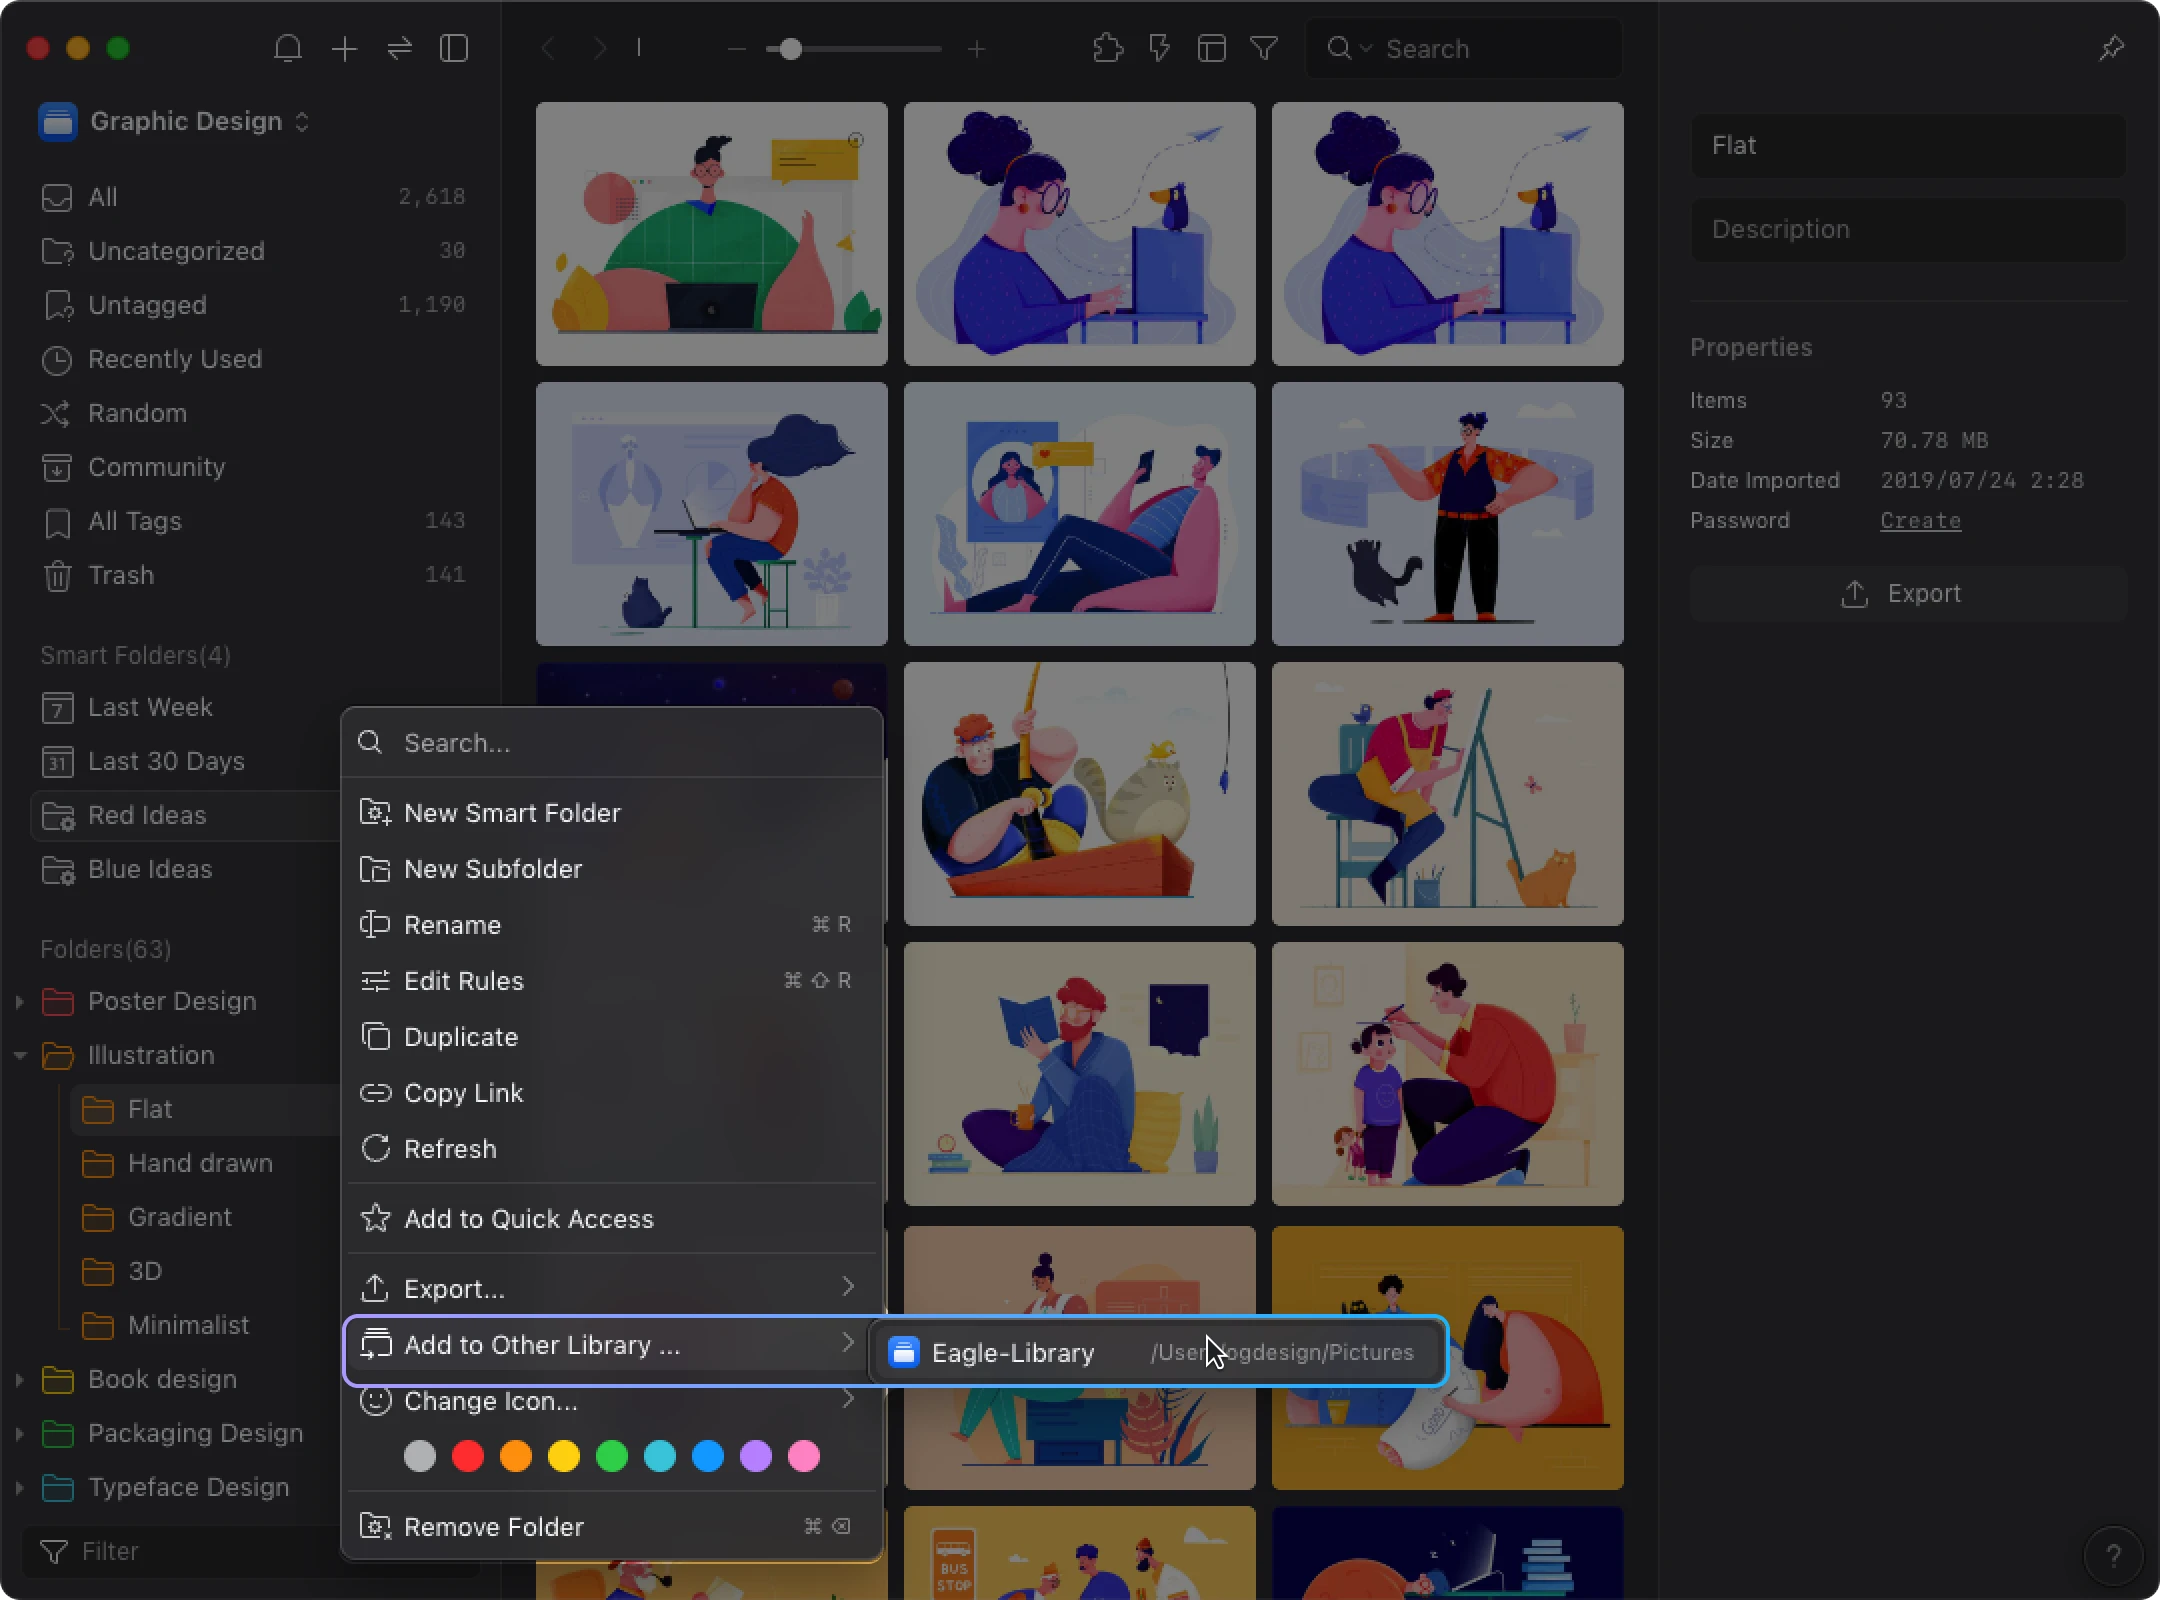The width and height of the screenshot is (2160, 1600).
Task: Open the filter funnel icon in toolbar
Action: (x=1264, y=48)
